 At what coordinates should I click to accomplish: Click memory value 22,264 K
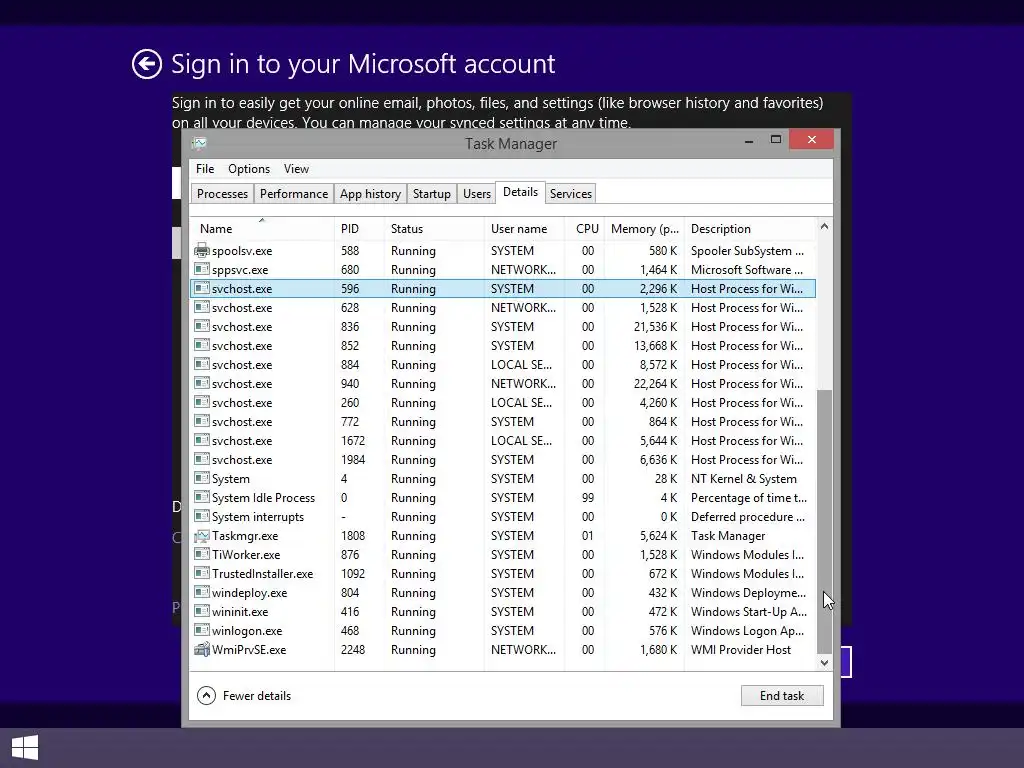(x=655, y=383)
